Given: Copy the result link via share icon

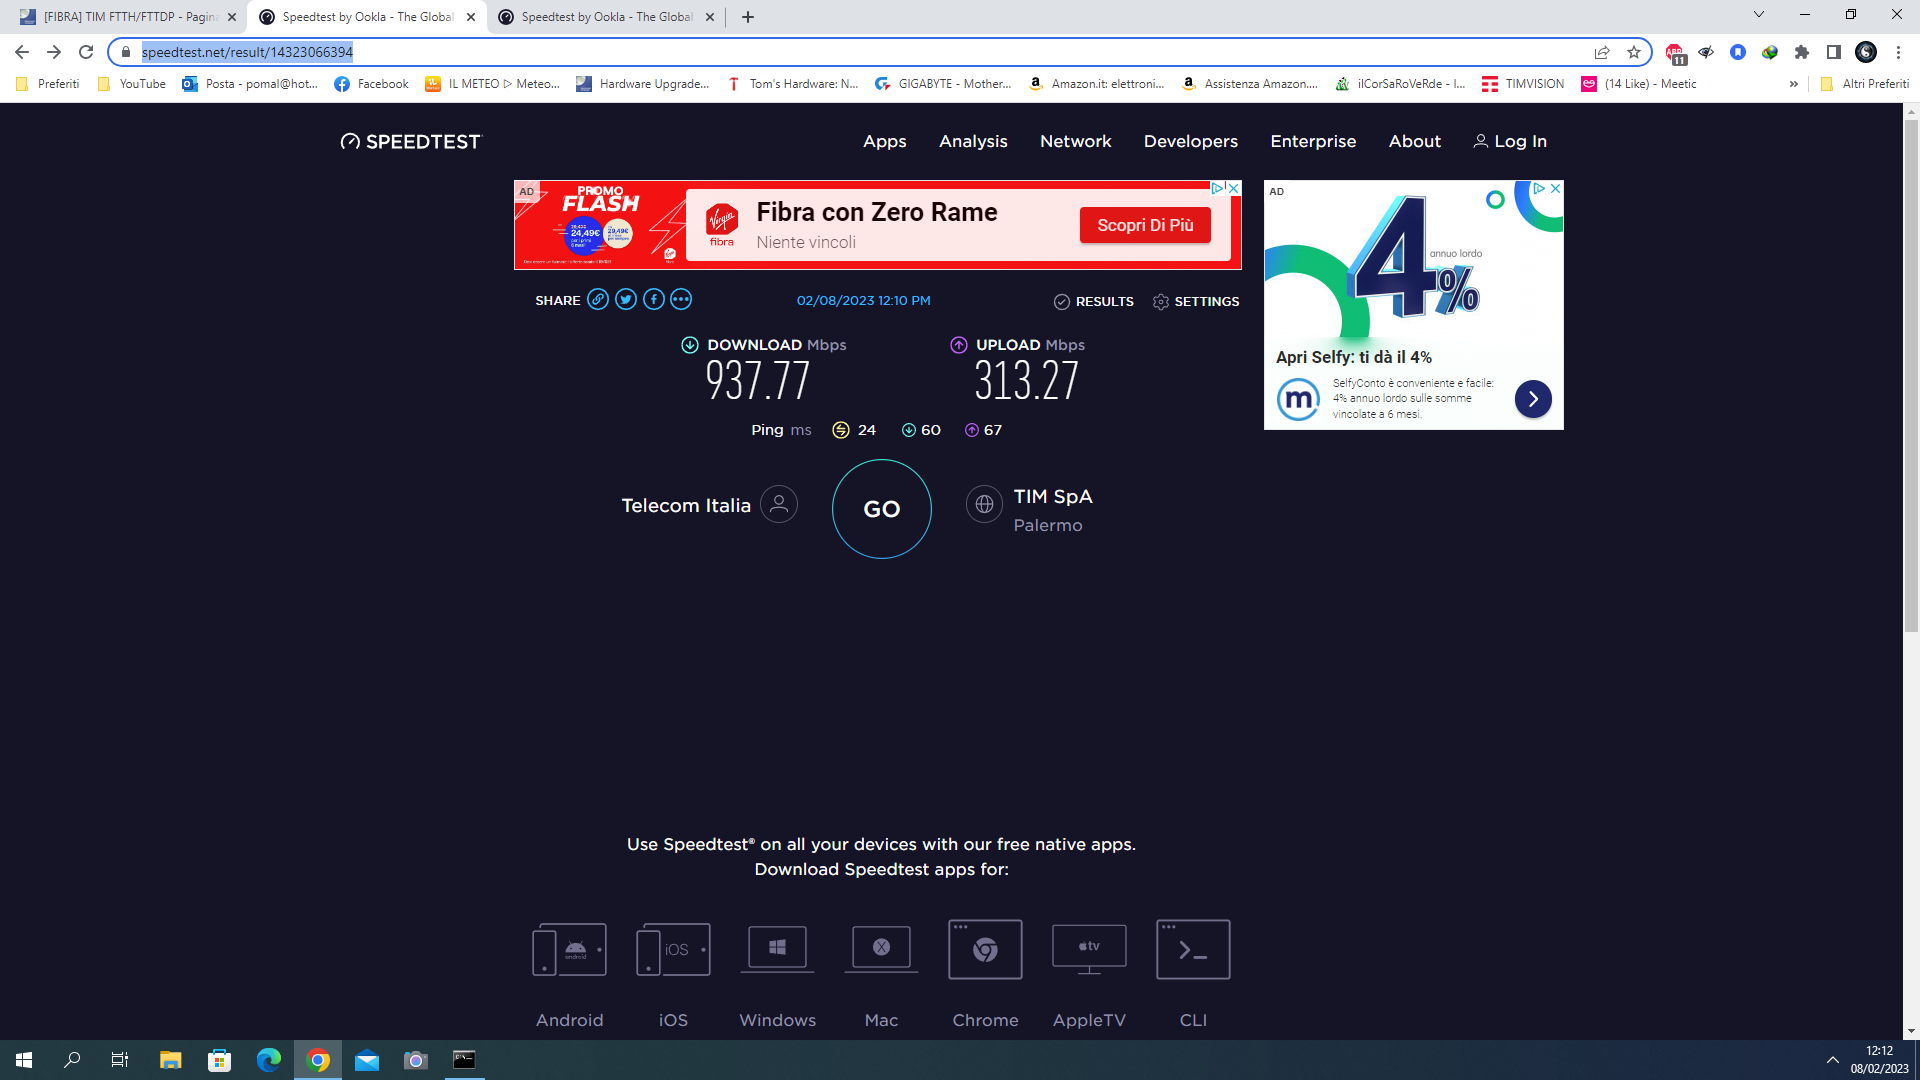Looking at the screenshot, I should coord(598,300).
